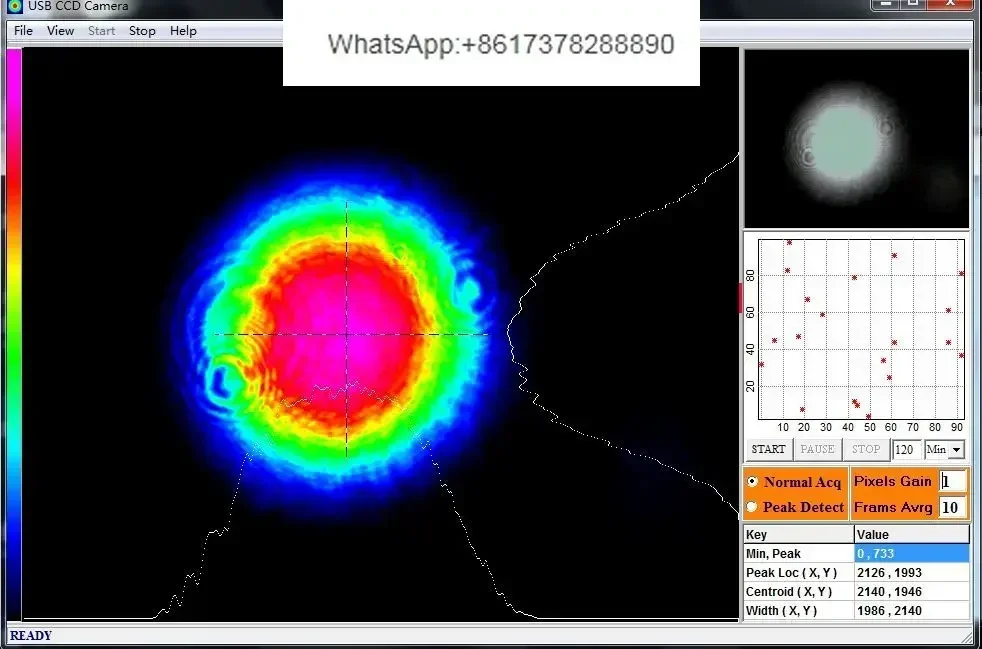Click the crosshair center on the beam image
Screen dimensions: 982x649
pyautogui.click(x=347, y=335)
